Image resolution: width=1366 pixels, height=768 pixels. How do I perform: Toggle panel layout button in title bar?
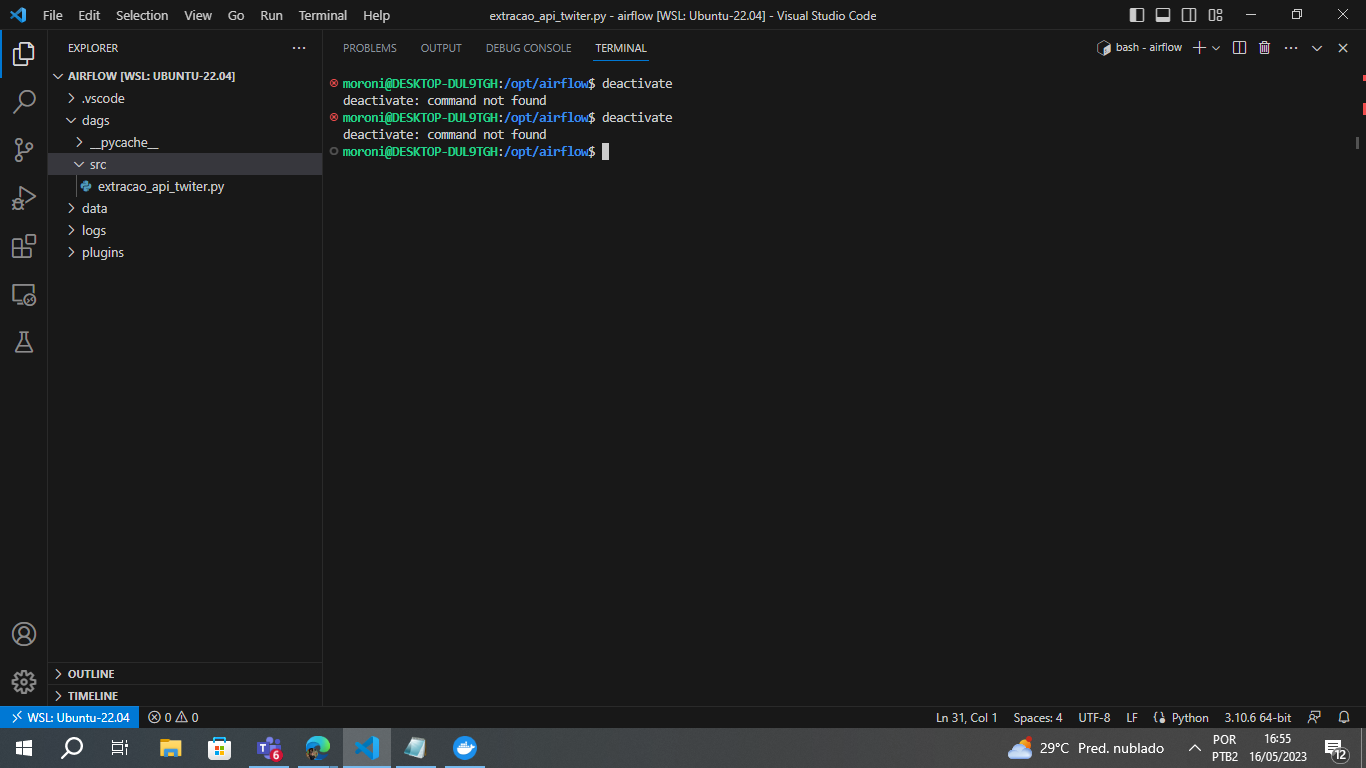[1163, 15]
